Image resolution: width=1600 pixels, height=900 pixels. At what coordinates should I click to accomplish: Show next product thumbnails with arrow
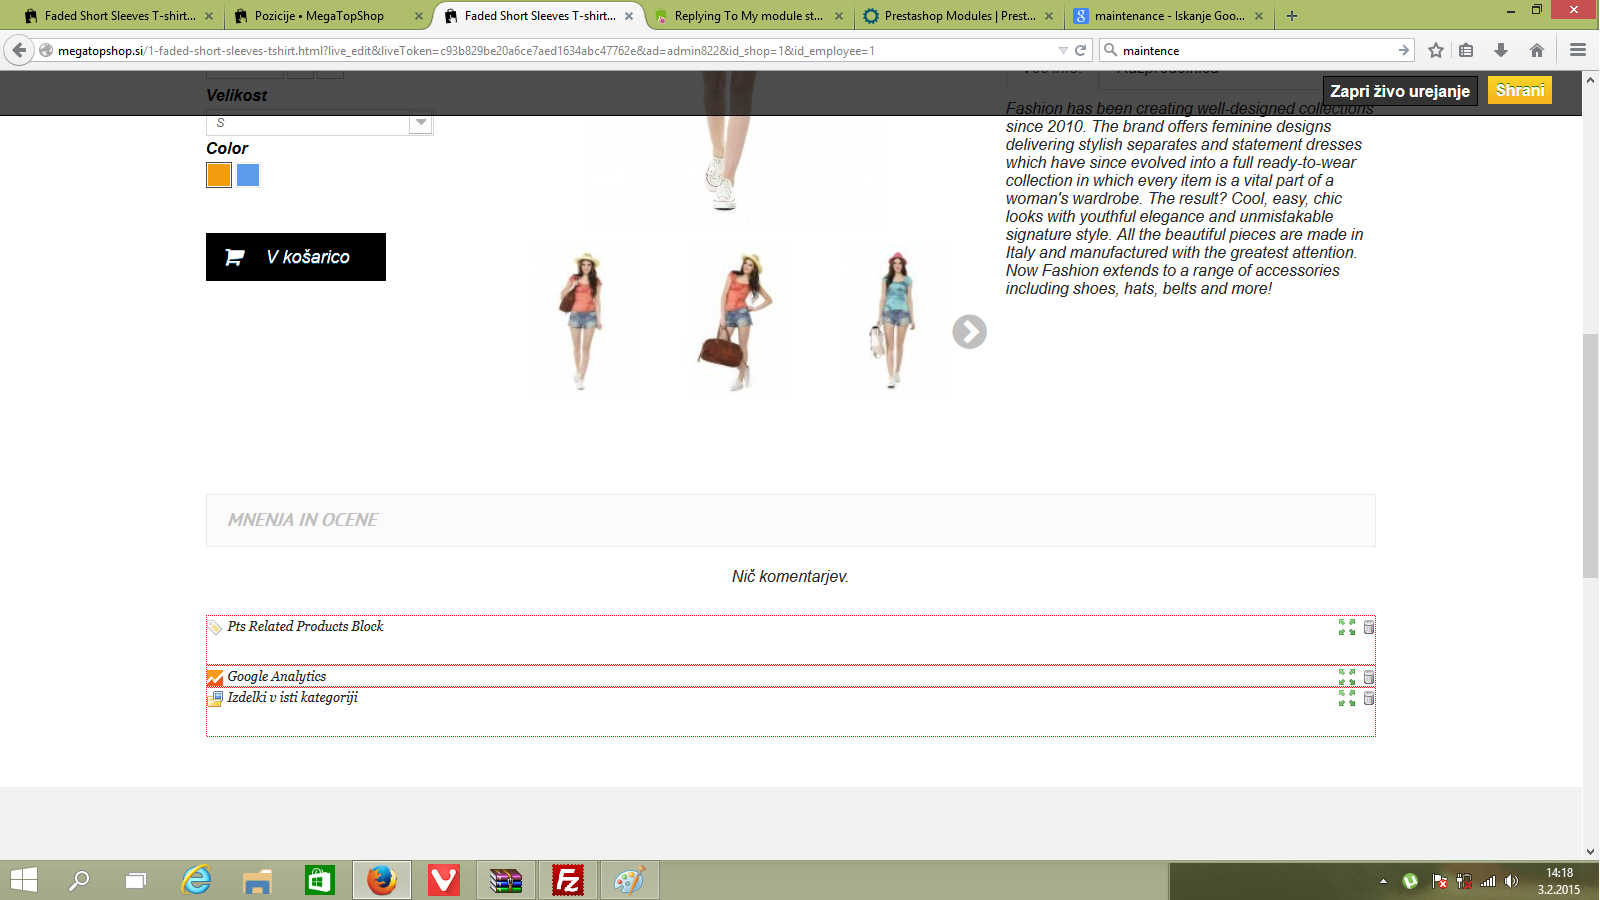969,332
